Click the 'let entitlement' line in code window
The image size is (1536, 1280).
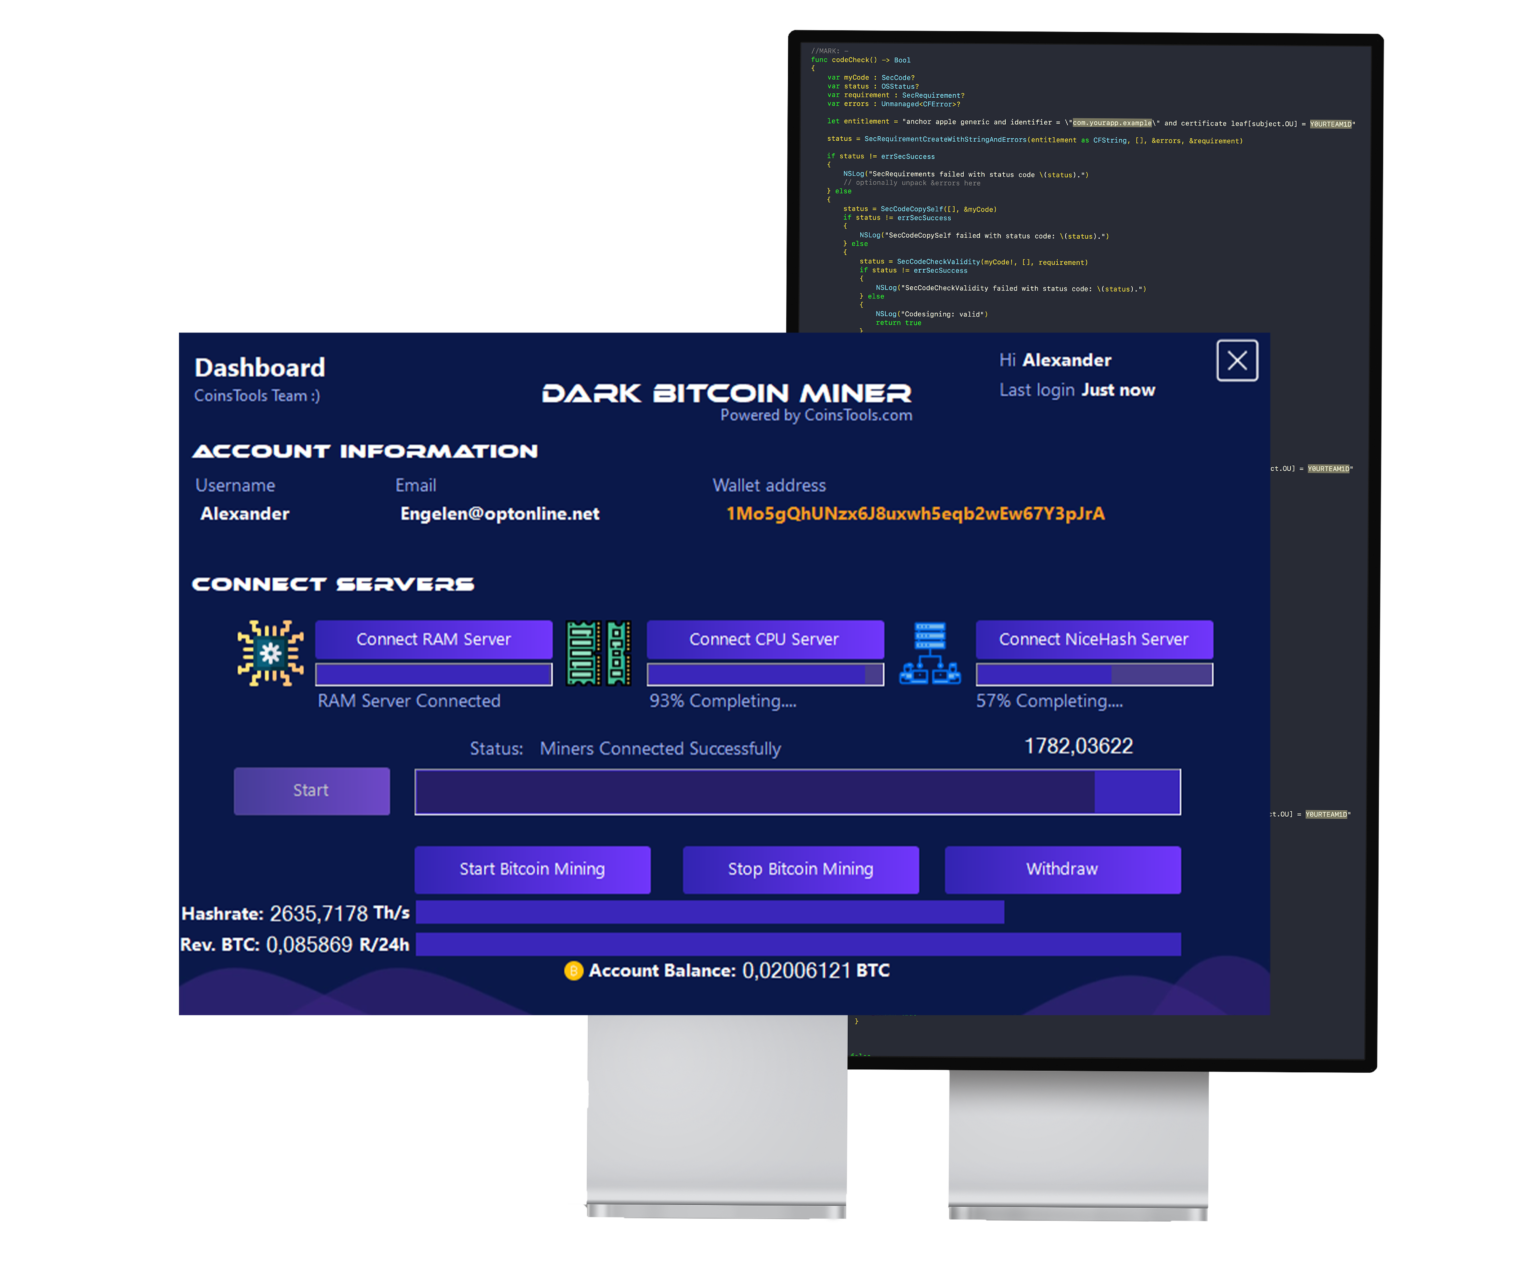click(1090, 123)
